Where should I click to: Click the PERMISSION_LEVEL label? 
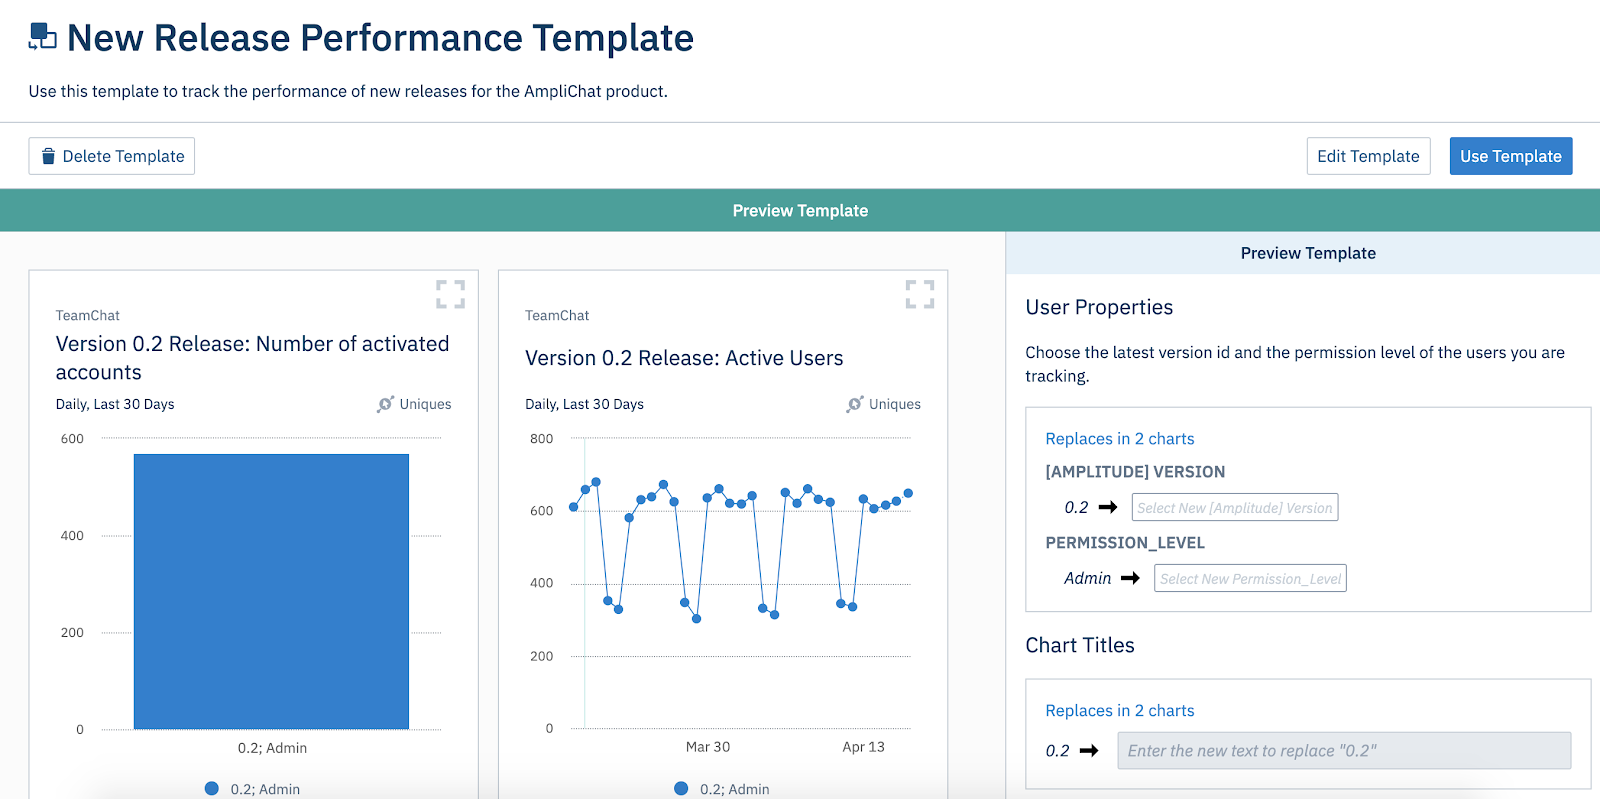pos(1125,543)
